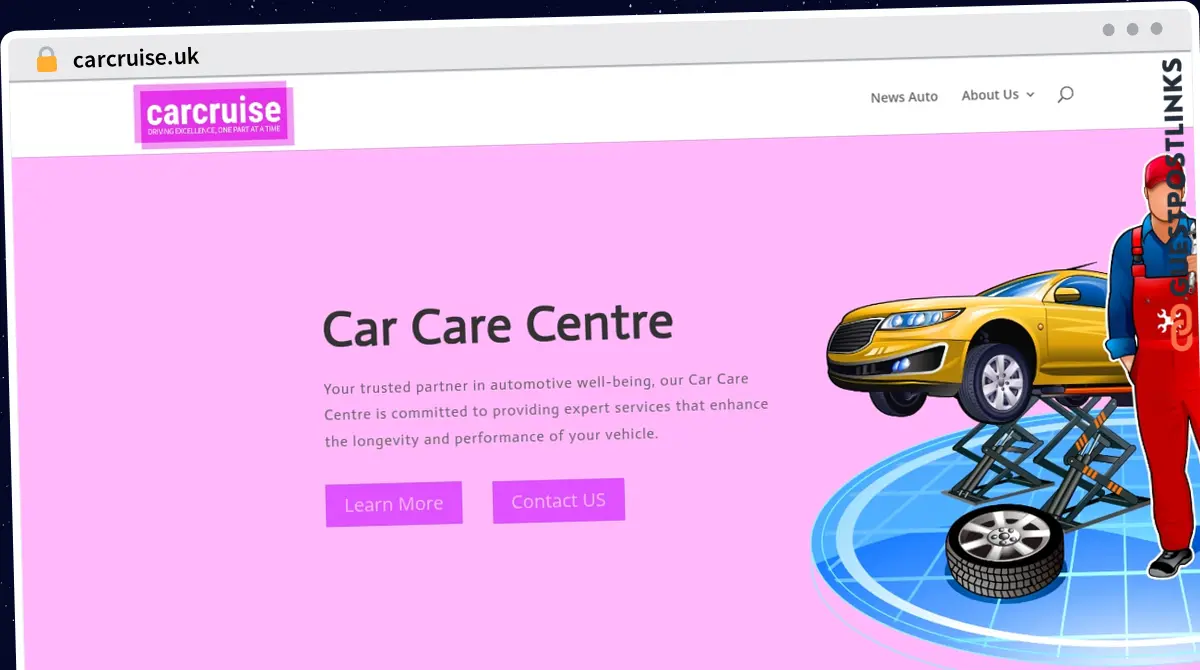Click the first gray window dot
This screenshot has height=670, width=1200.
1108,29
